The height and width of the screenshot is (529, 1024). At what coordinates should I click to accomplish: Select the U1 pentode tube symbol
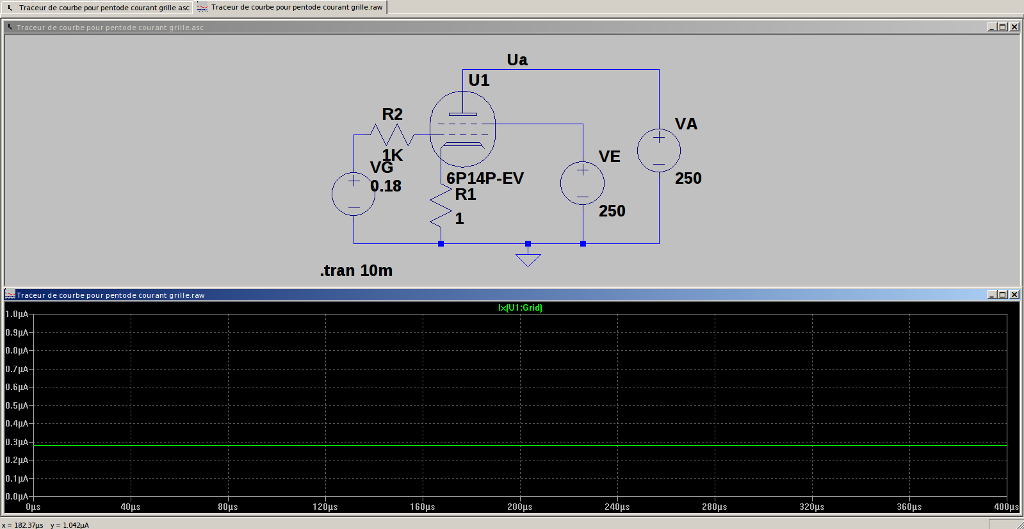tap(462, 129)
